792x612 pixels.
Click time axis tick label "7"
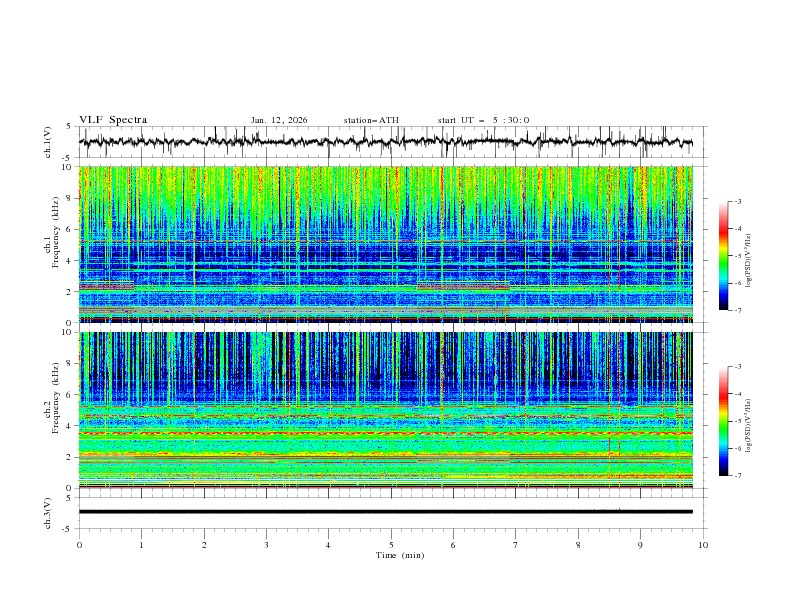tap(516, 545)
